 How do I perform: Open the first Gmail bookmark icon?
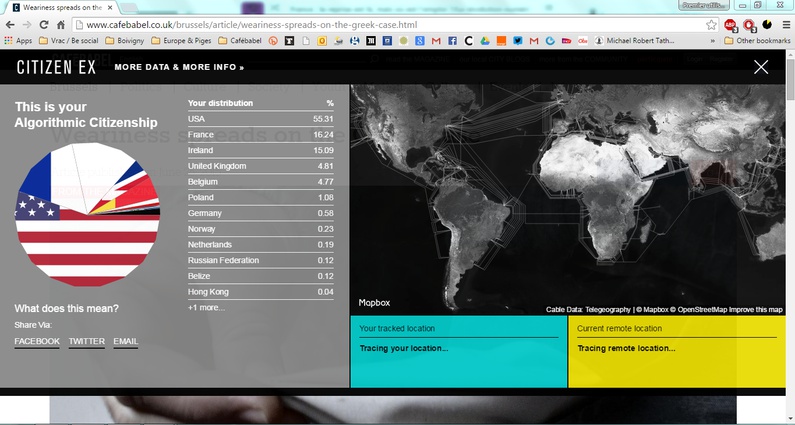coord(436,41)
